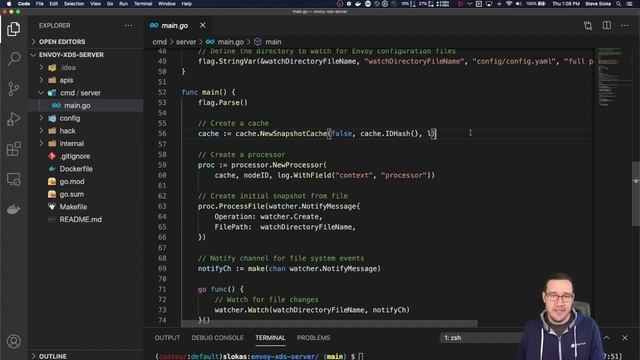Click 'flag.Parse()' on line 53
This screenshot has width=640, height=360.
coord(223,102)
